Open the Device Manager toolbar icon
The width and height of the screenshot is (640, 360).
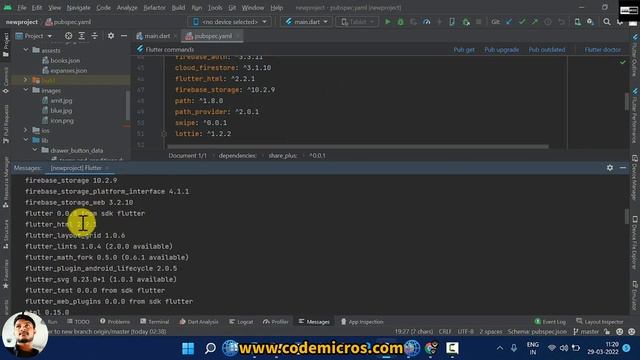coord(577,22)
